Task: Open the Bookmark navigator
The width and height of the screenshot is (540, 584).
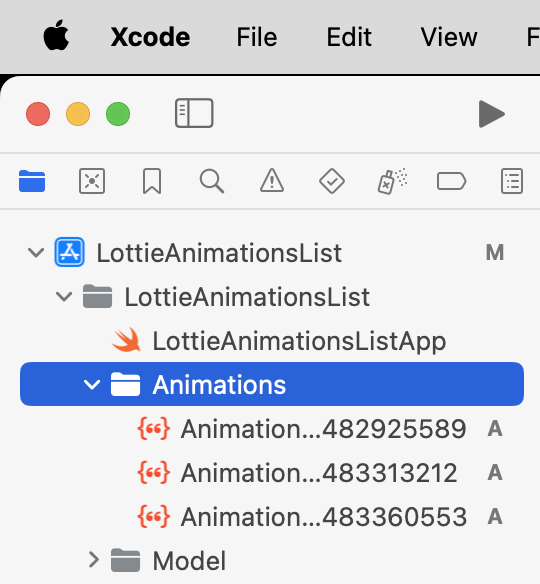Action: click(152, 181)
